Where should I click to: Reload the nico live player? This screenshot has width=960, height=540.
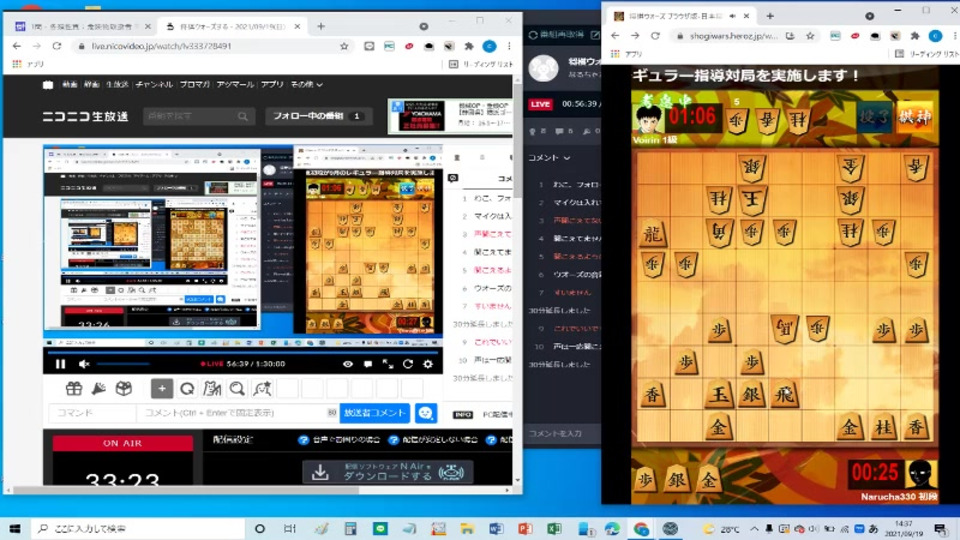click(x=408, y=364)
